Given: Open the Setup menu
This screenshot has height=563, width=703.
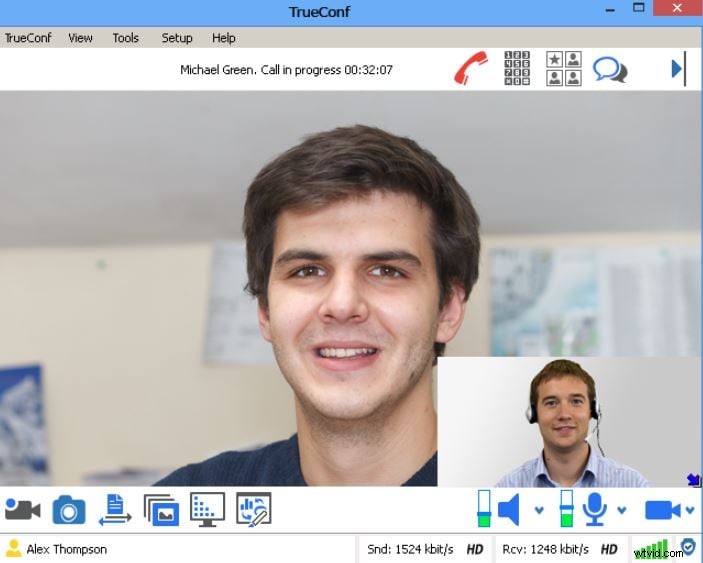Looking at the screenshot, I should tap(177, 38).
